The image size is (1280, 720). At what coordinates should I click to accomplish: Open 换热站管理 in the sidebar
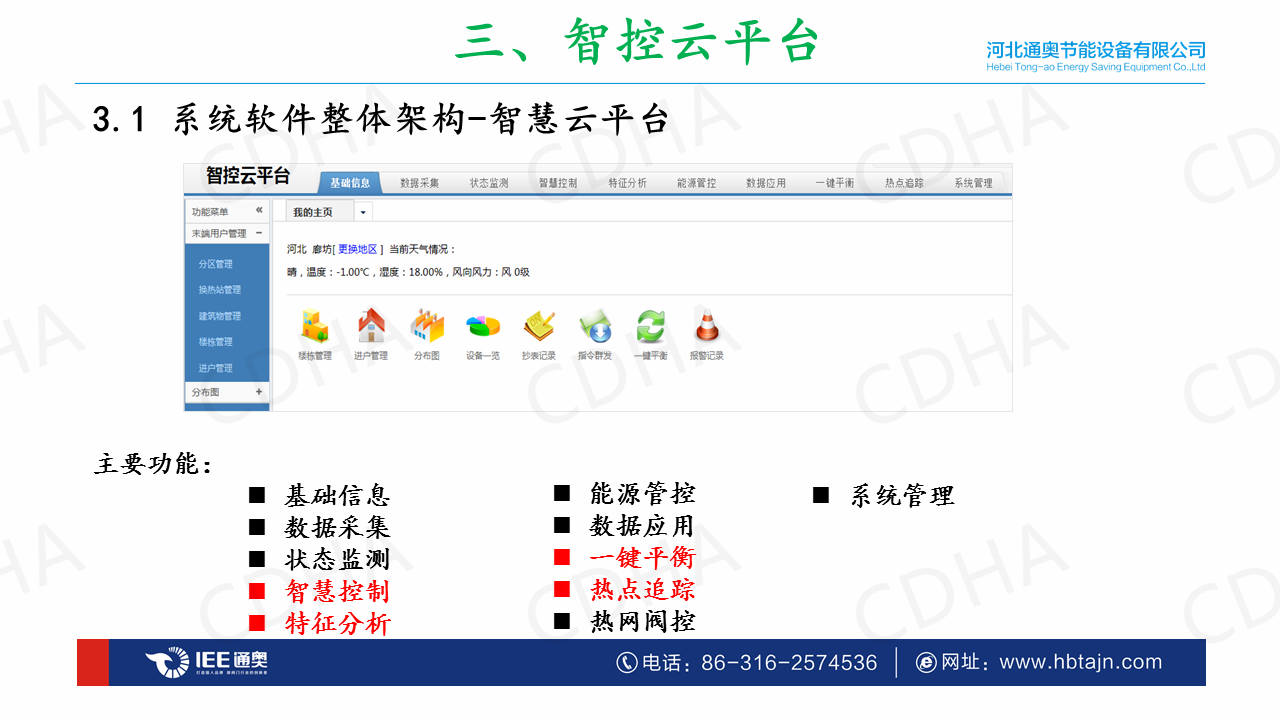[220, 290]
